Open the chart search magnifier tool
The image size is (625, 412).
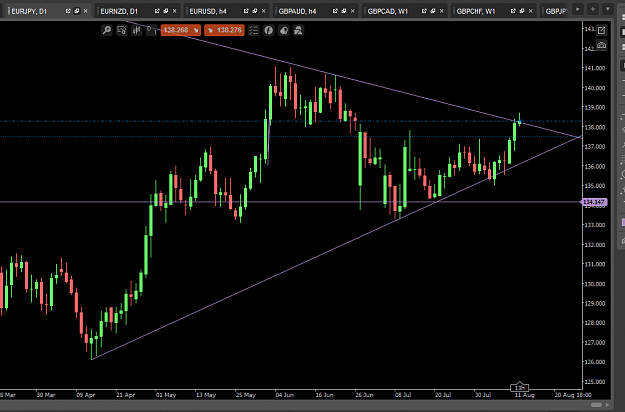click(x=107, y=30)
